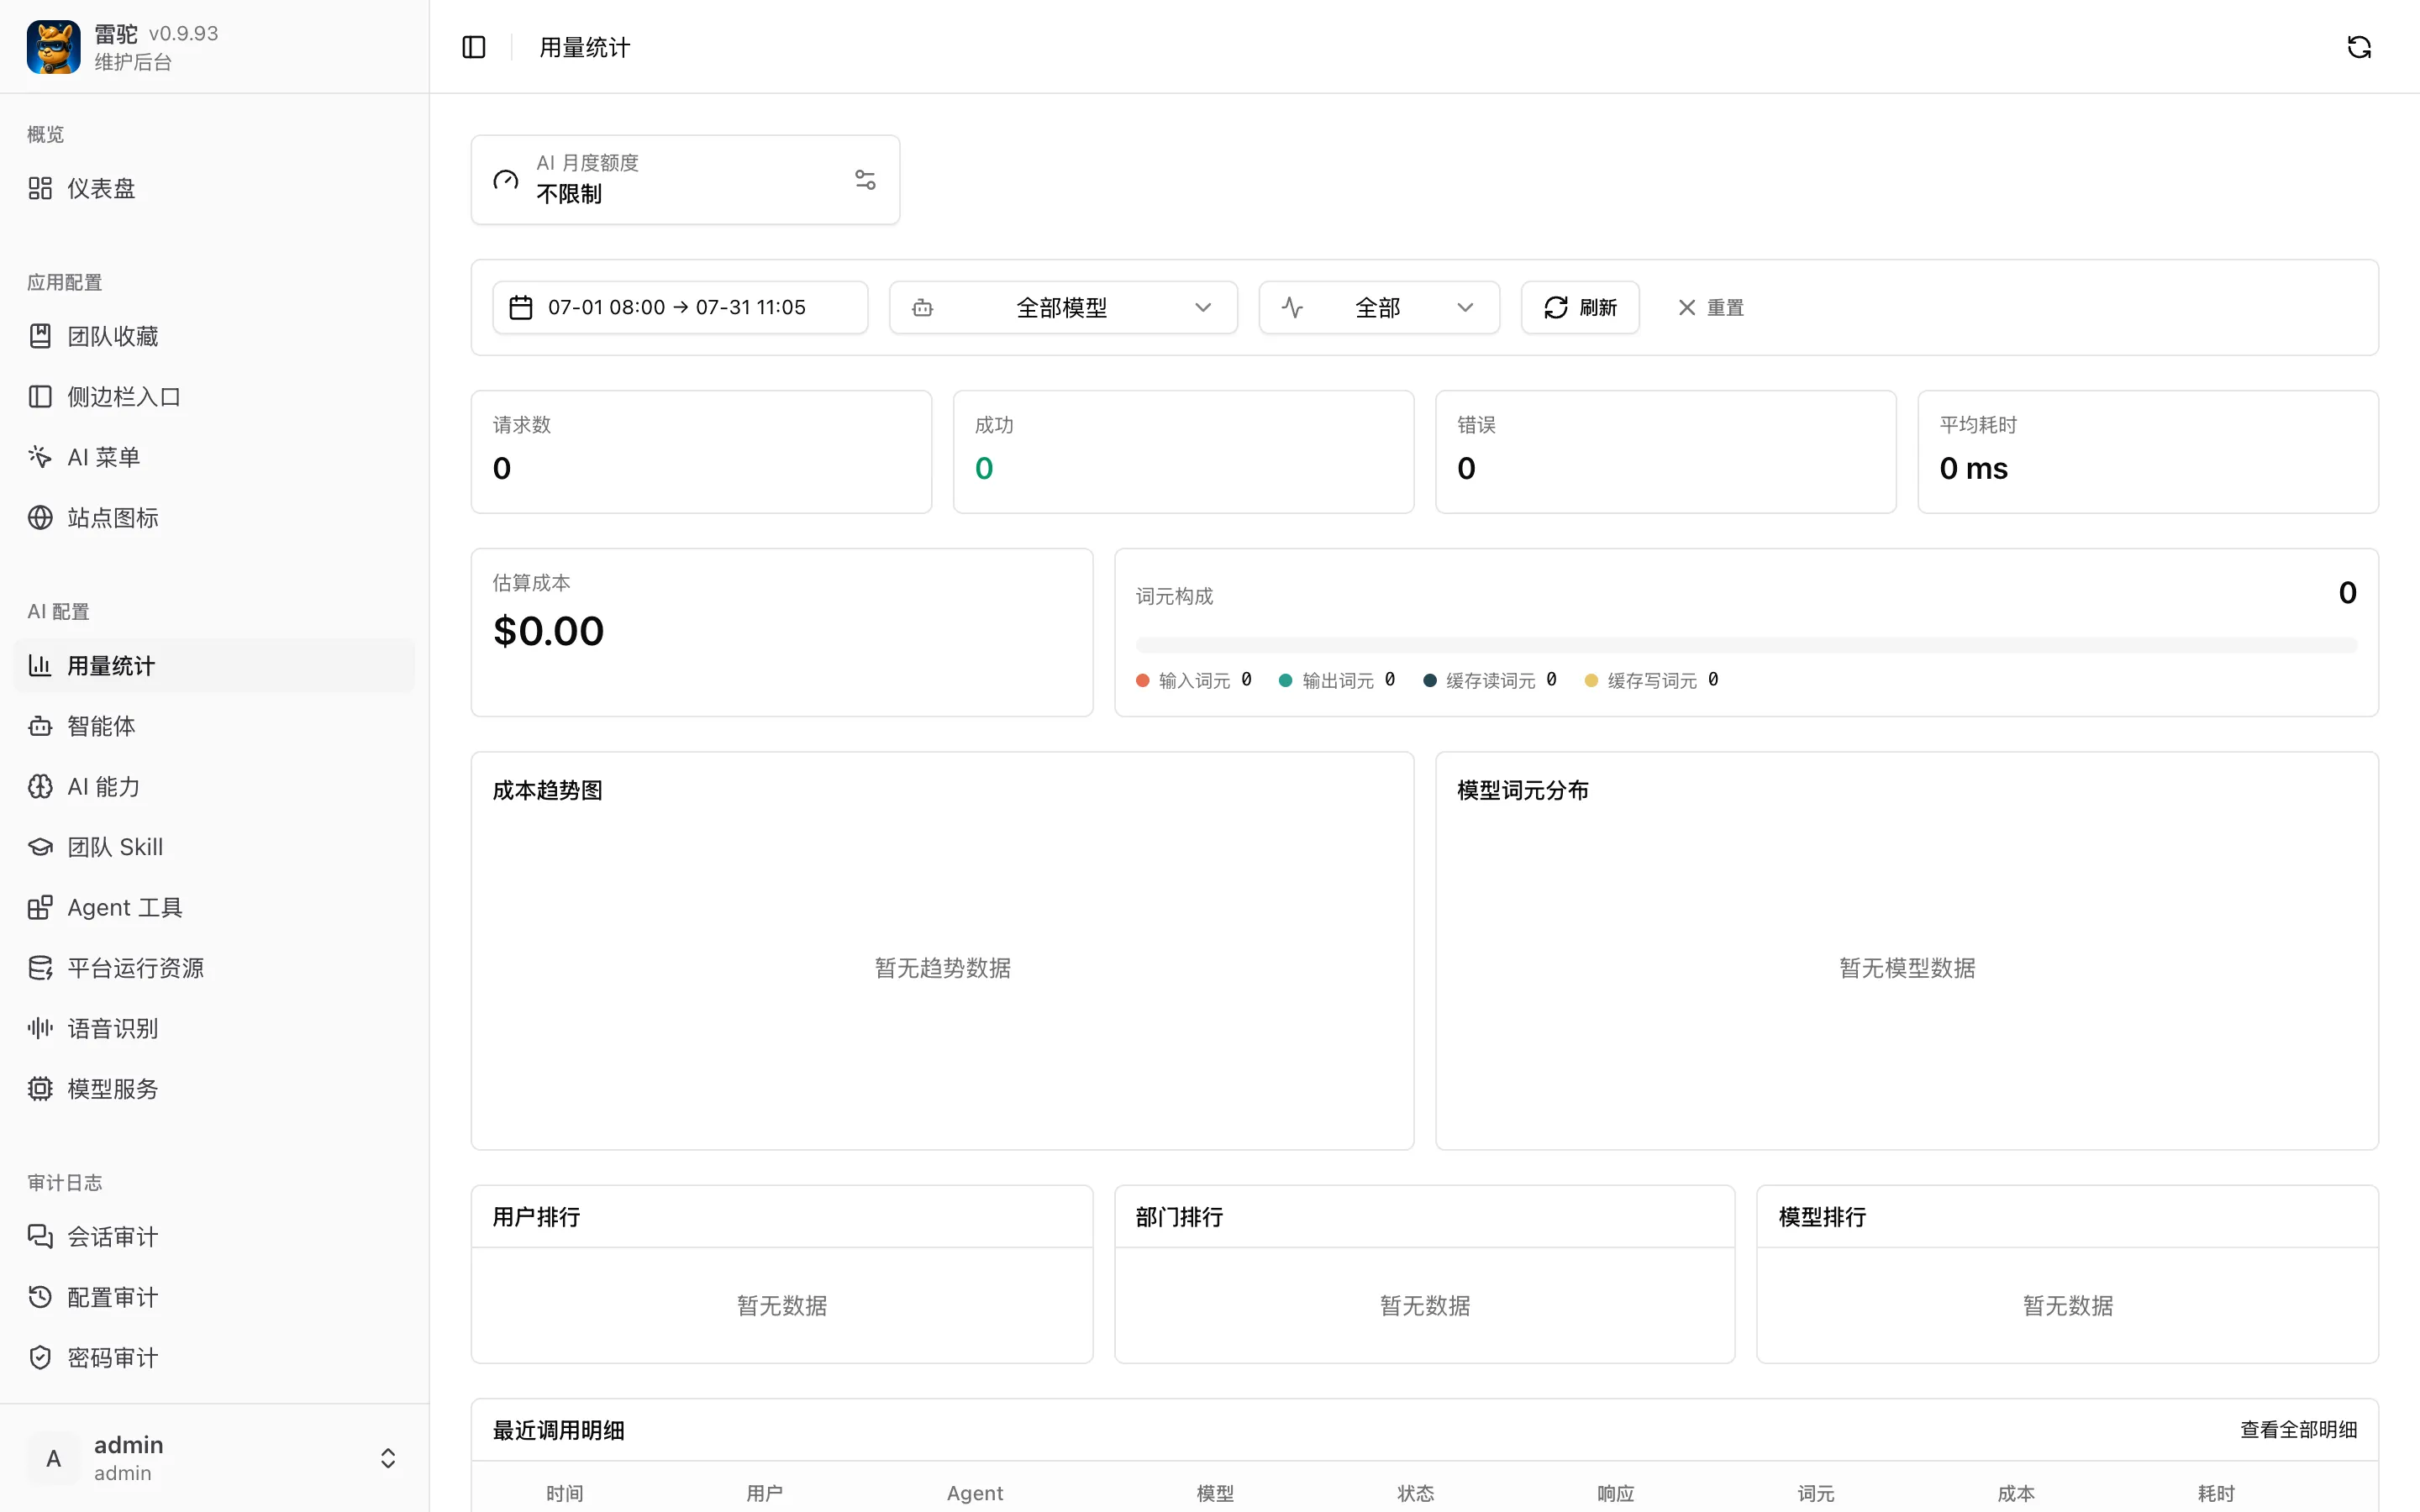Viewport: 2420px width, 1512px height.
Task: Open the 全部 status filter dropdown
Action: pos(1379,307)
